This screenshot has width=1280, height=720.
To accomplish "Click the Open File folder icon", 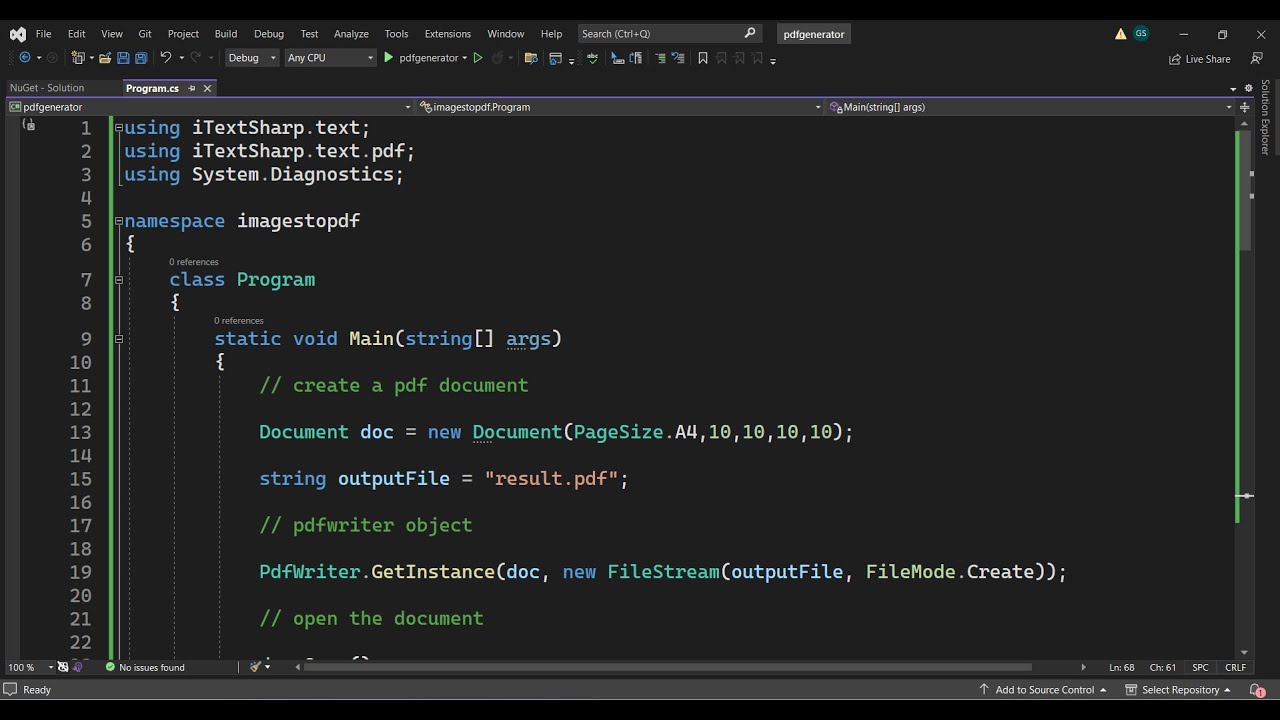I will (105, 58).
